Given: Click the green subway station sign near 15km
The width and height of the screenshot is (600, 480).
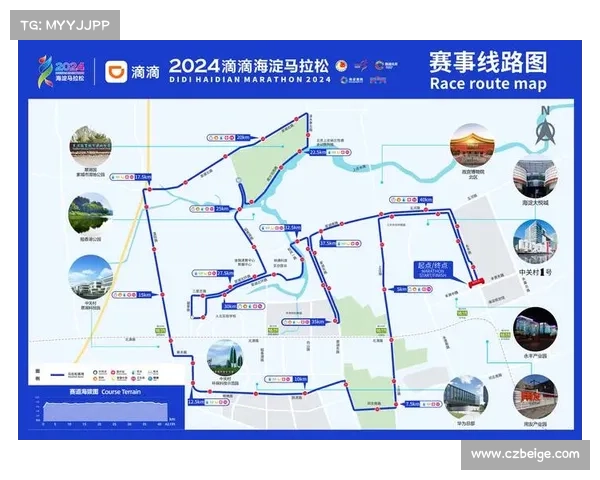Looking at the screenshot, I should [161, 330].
